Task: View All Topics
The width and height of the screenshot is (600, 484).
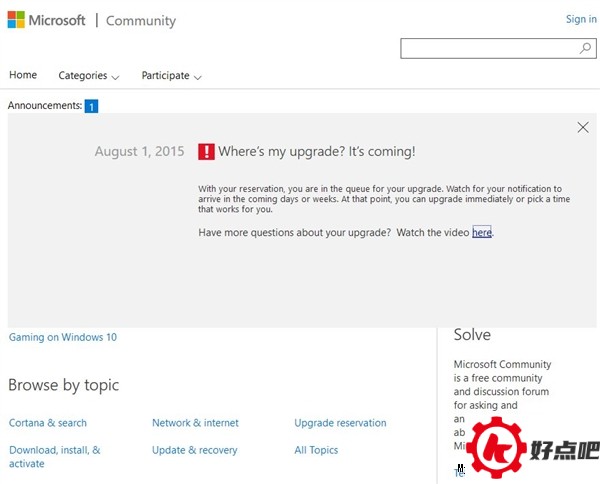Action: [316, 450]
